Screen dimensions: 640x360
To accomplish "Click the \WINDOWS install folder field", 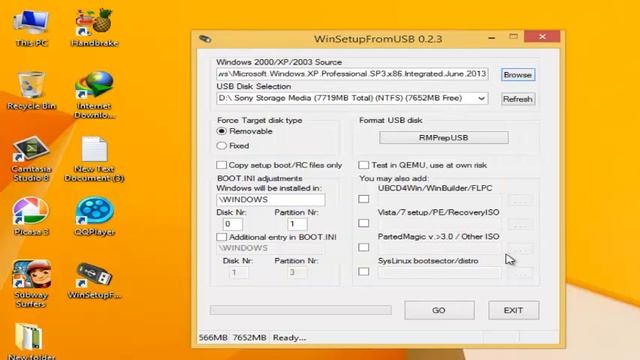I will pyautogui.click(x=271, y=200).
